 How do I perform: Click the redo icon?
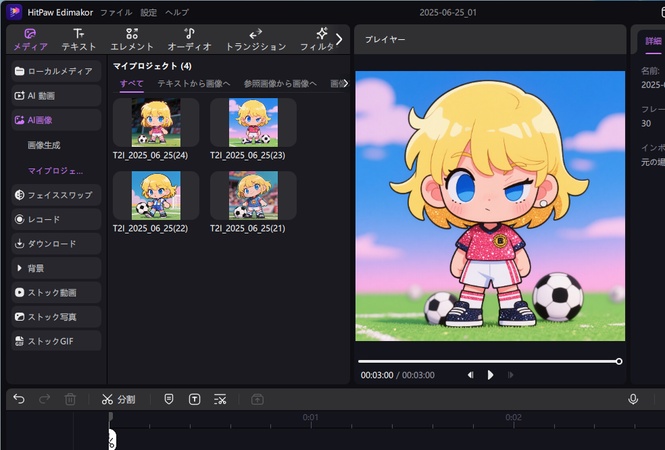[45, 399]
